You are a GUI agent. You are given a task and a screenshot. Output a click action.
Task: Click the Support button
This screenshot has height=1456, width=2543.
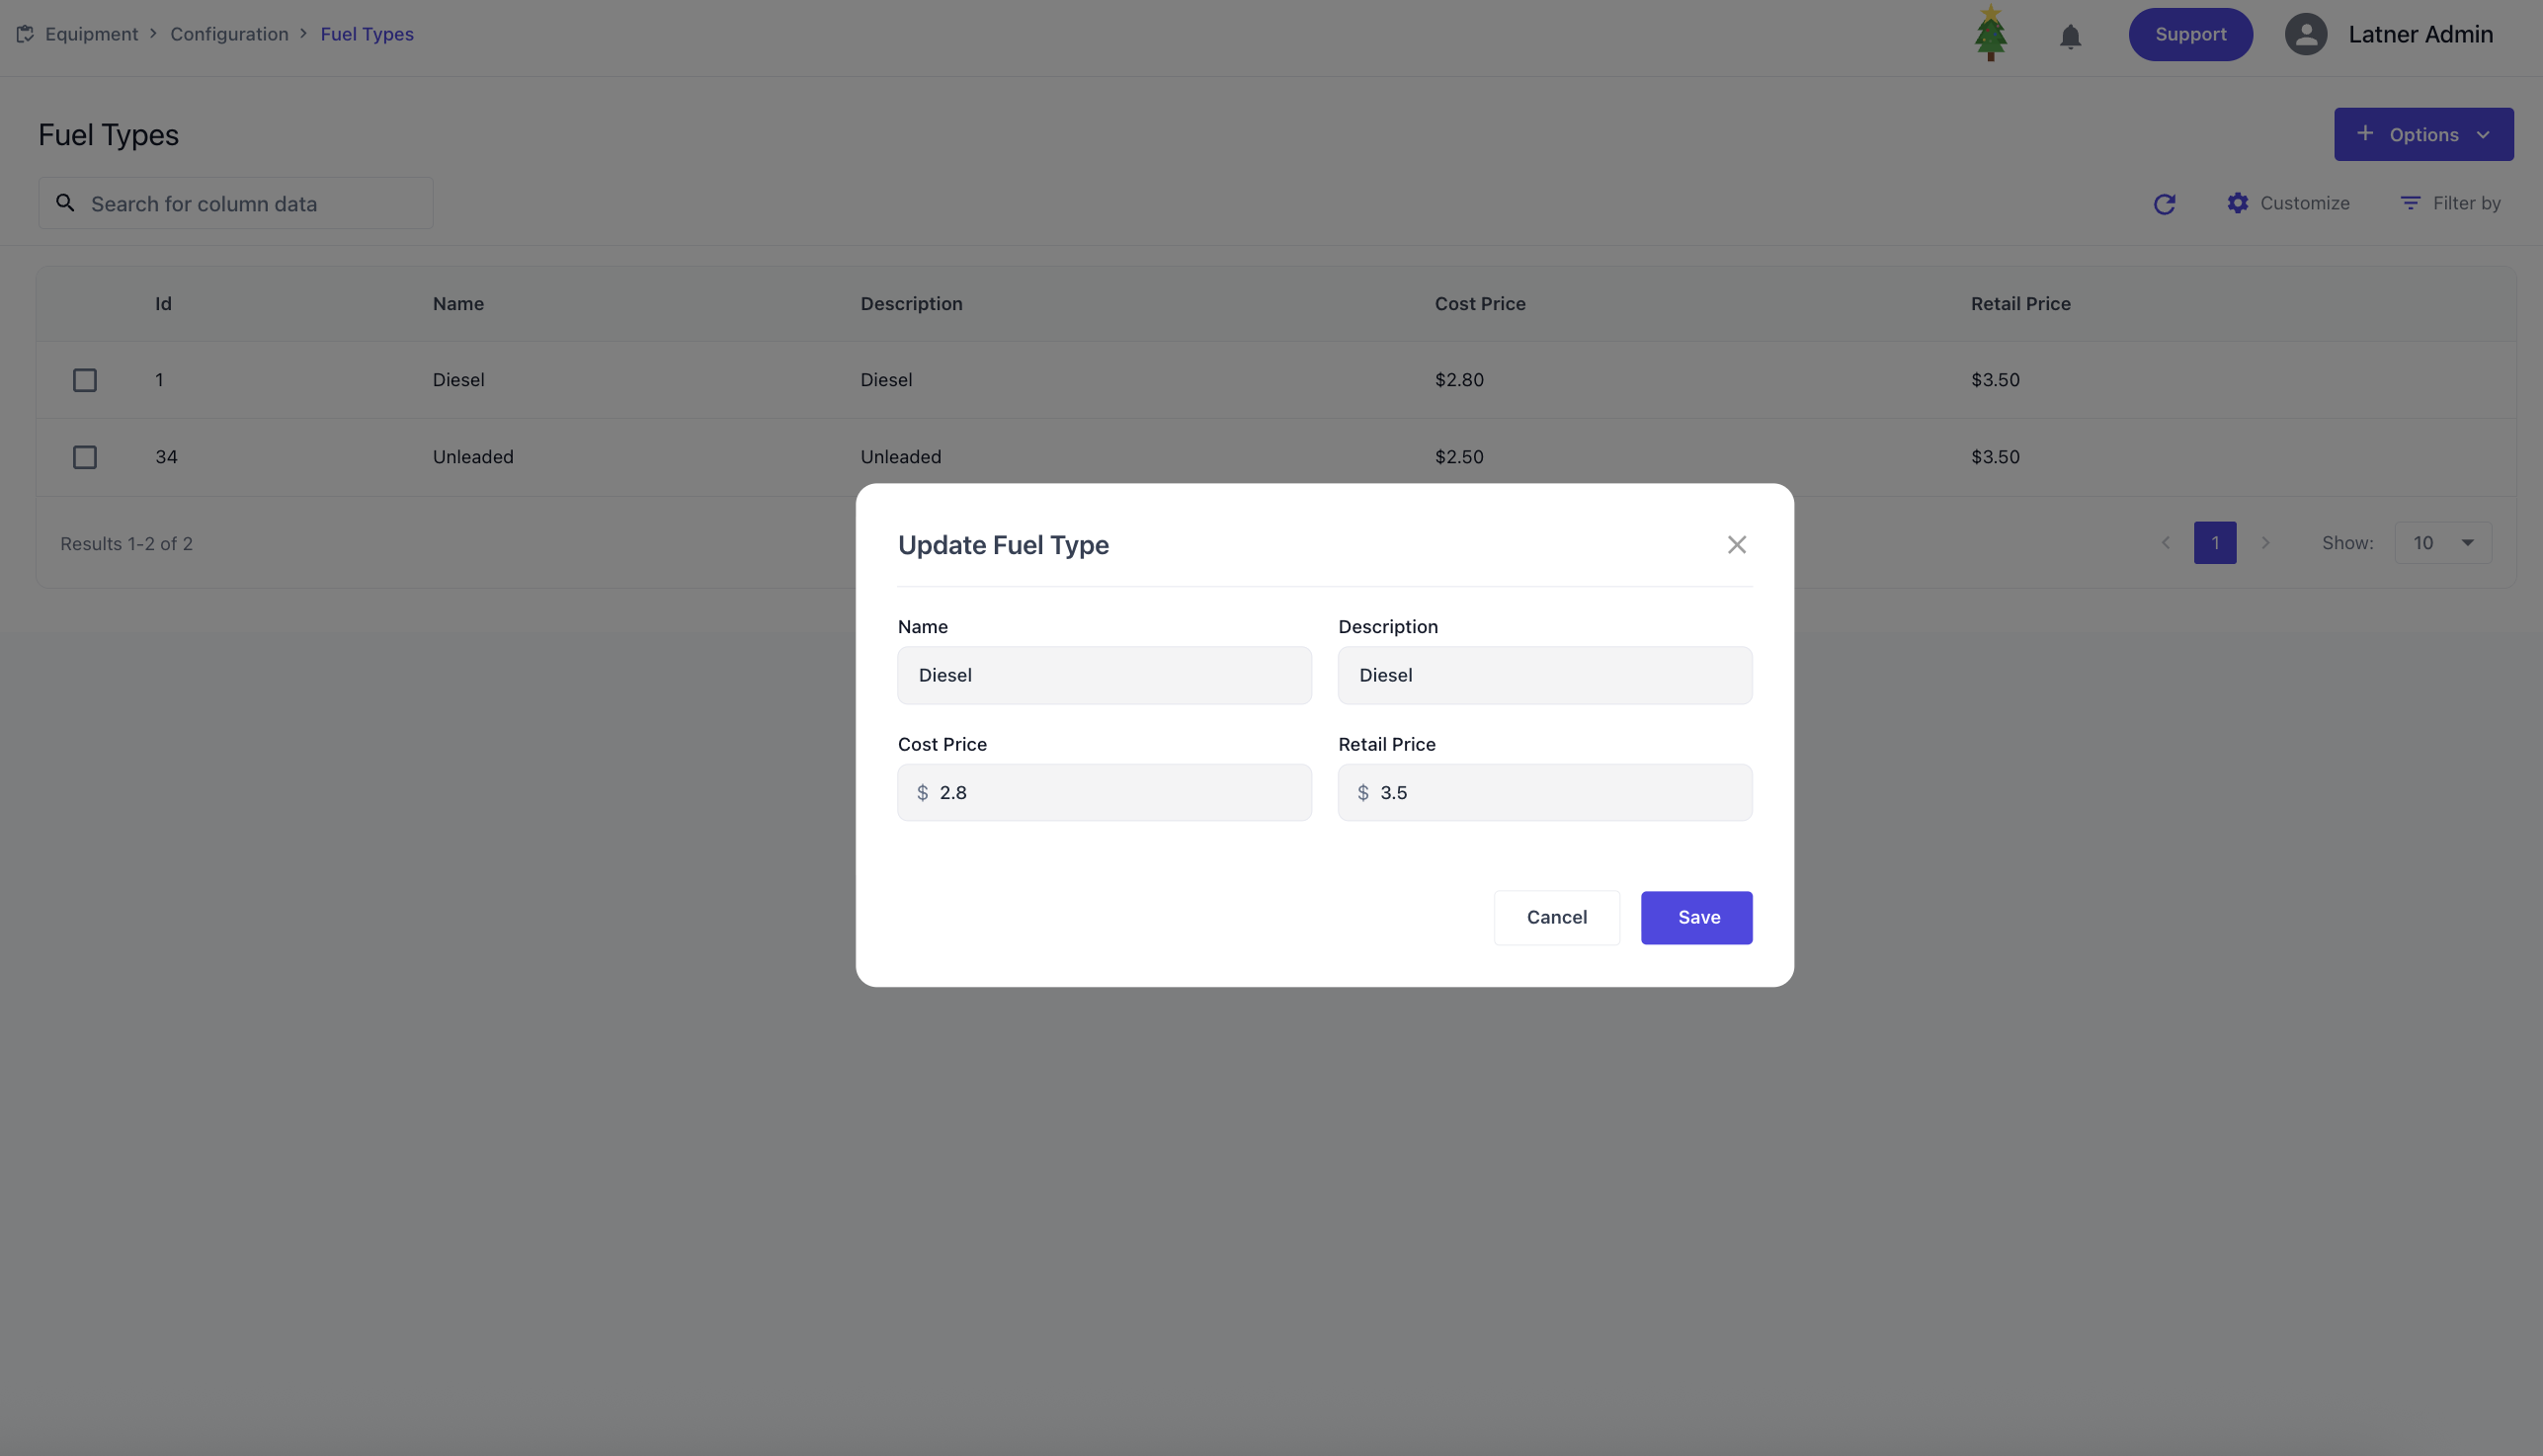pyautogui.click(x=2190, y=34)
